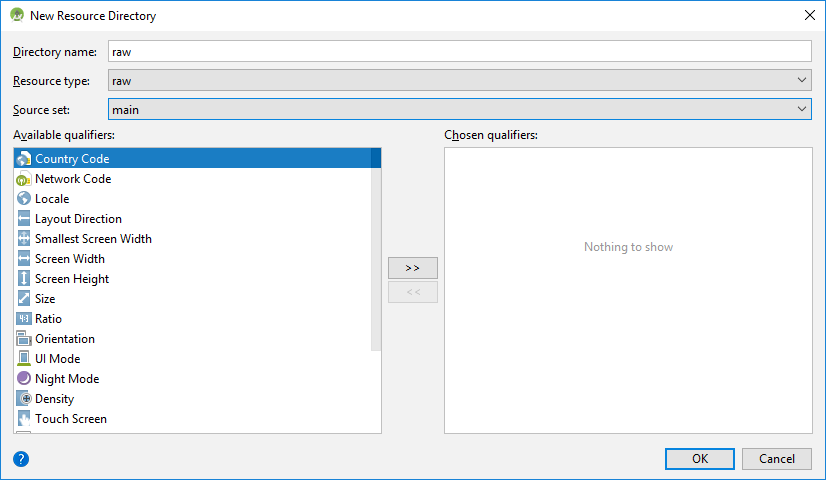Click the Country Code qualifier icon
The width and height of the screenshot is (826, 480).
(x=24, y=159)
